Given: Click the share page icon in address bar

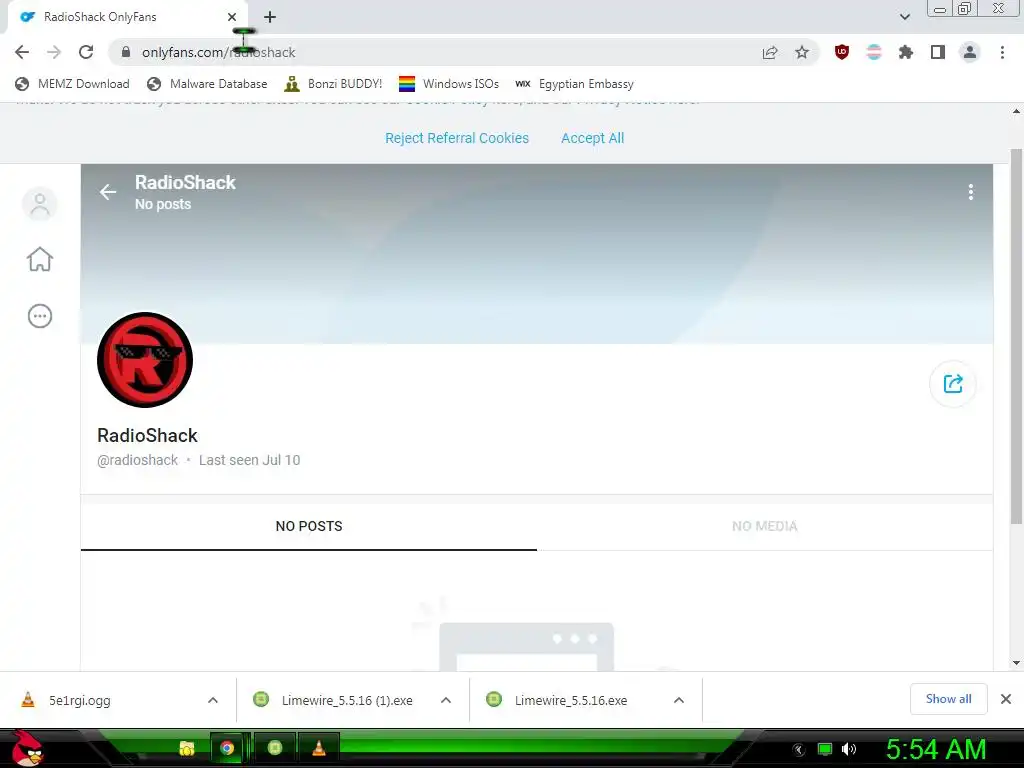Looking at the screenshot, I should click(770, 52).
